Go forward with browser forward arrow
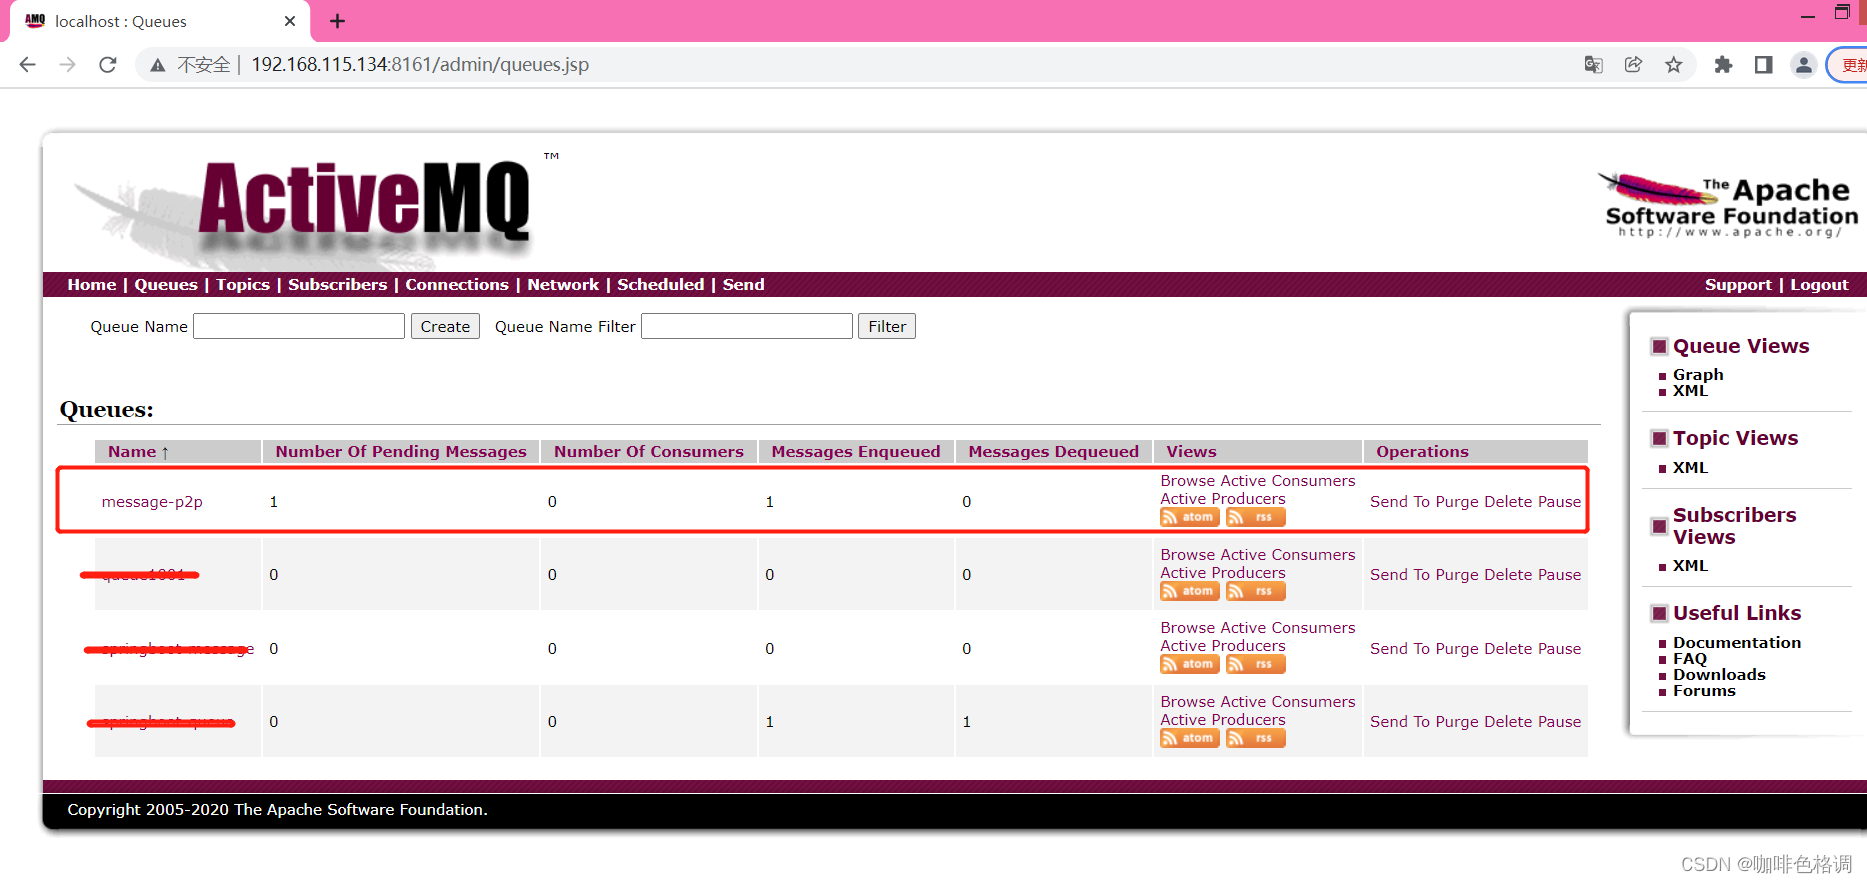Screen dimensions: 1867x883 click(67, 65)
